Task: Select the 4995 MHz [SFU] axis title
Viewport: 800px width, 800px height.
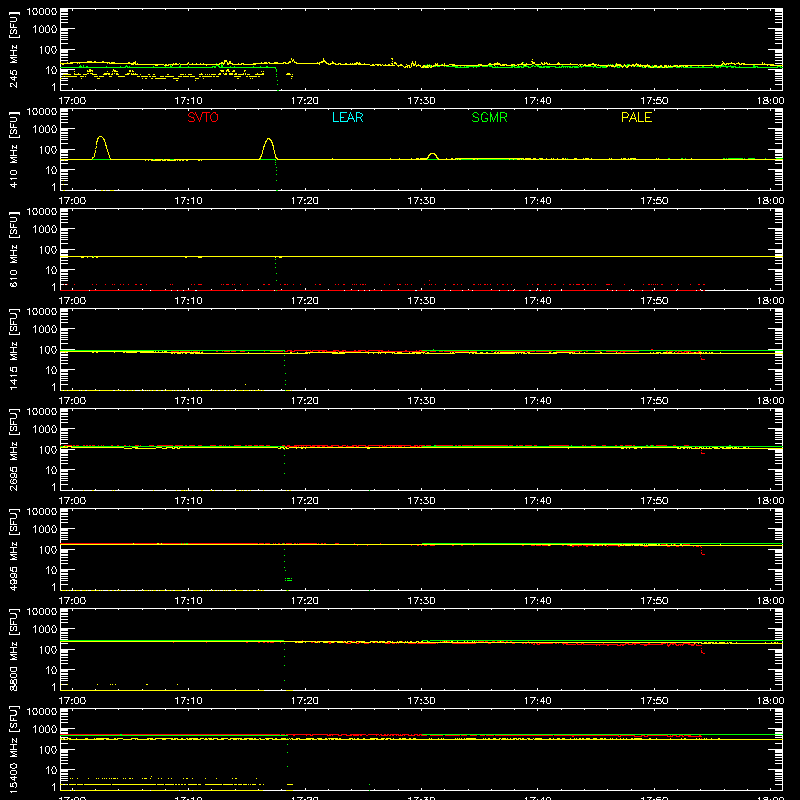Action: pos(14,549)
